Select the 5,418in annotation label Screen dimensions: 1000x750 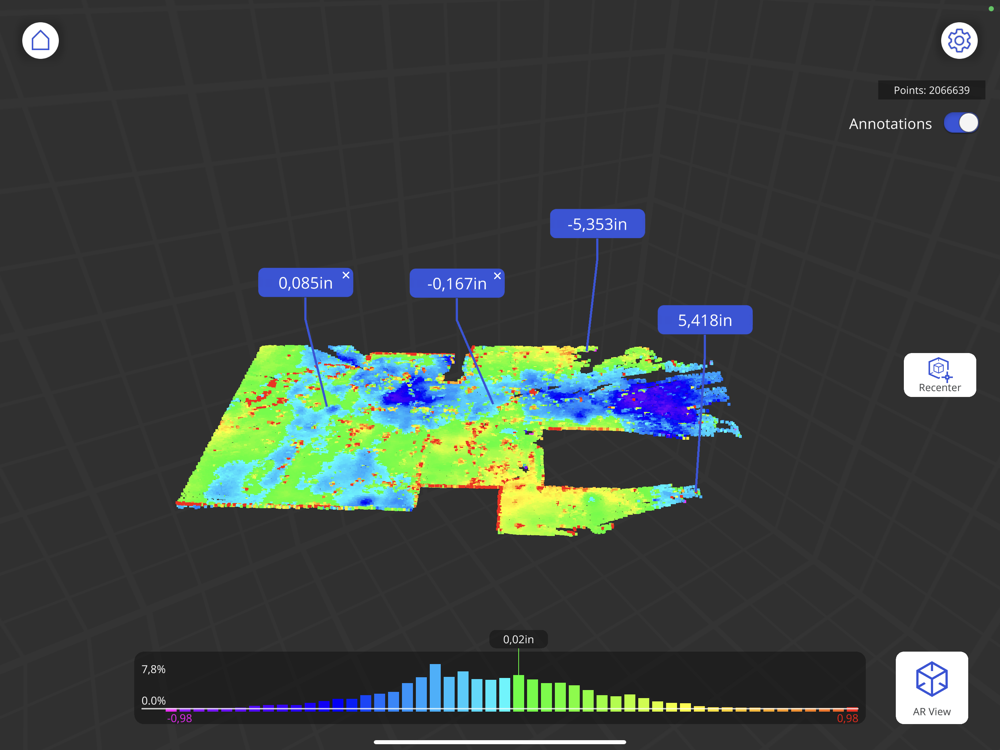(705, 320)
